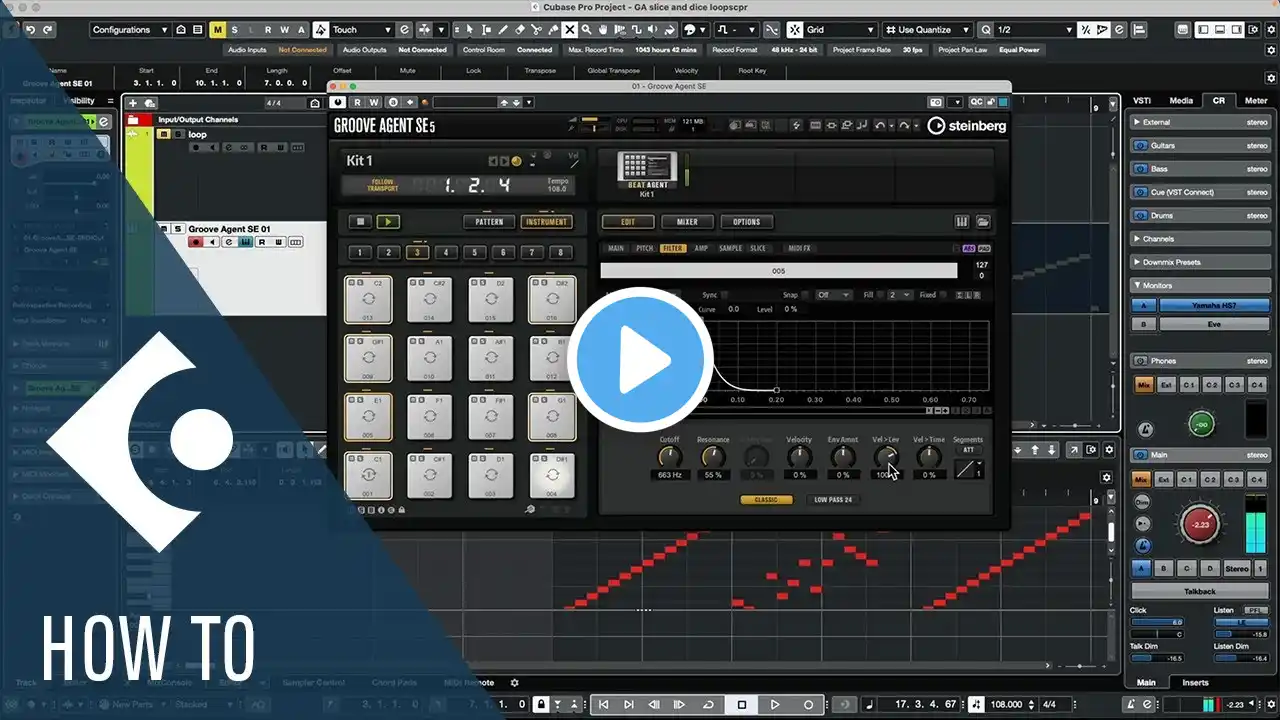Go to project start in transport bar
Image resolution: width=1280 pixels, height=720 pixels.
603,705
